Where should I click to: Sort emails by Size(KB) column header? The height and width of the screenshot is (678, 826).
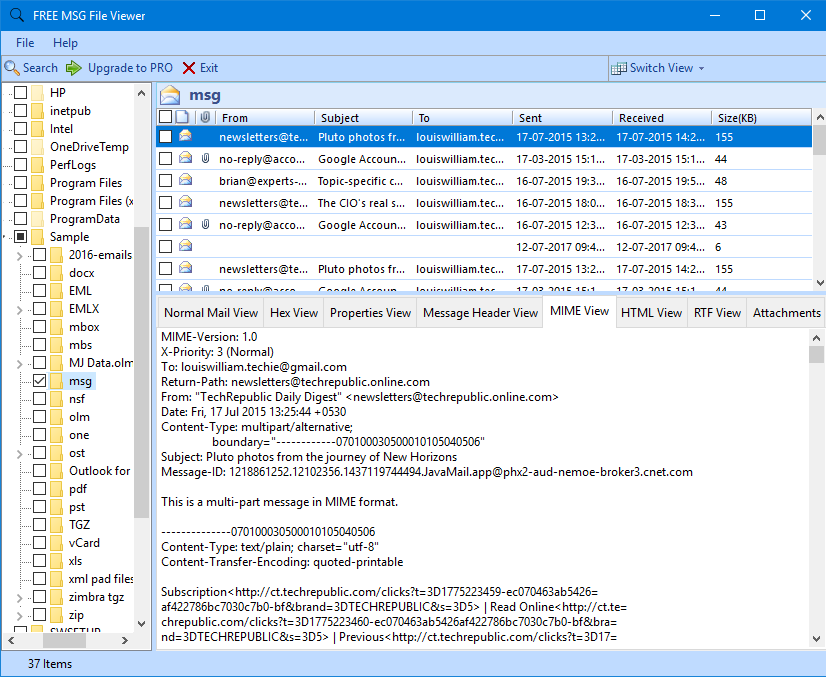[x=762, y=117]
